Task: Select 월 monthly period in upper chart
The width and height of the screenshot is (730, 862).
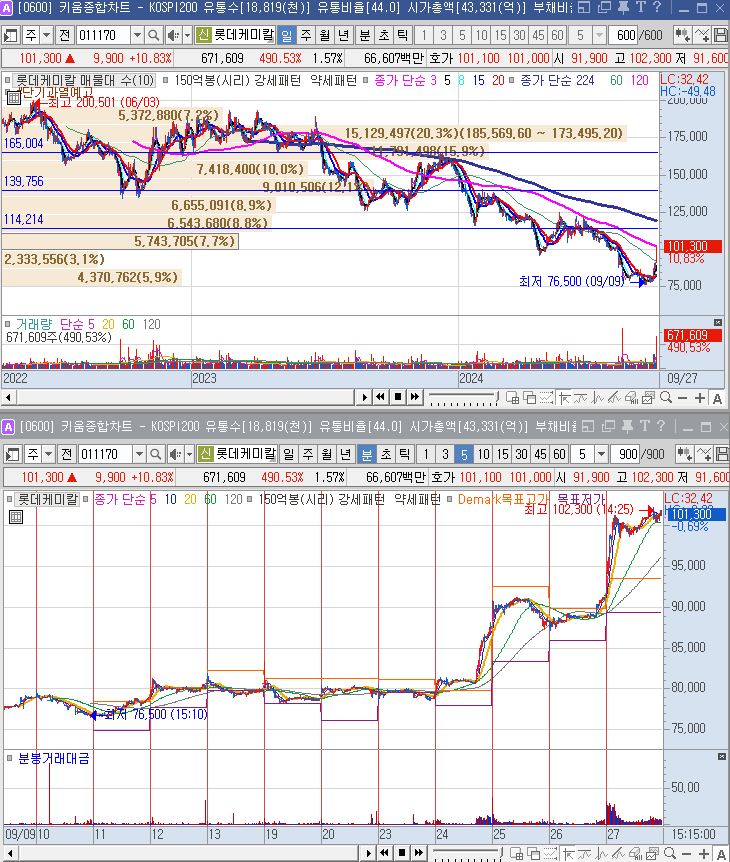Action: 324,36
